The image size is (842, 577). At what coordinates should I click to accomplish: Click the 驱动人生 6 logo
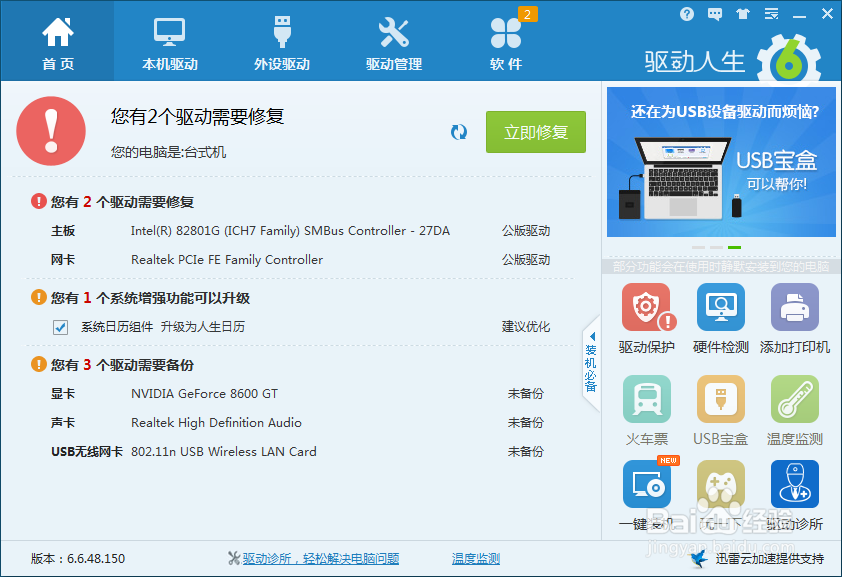(732, 60)
